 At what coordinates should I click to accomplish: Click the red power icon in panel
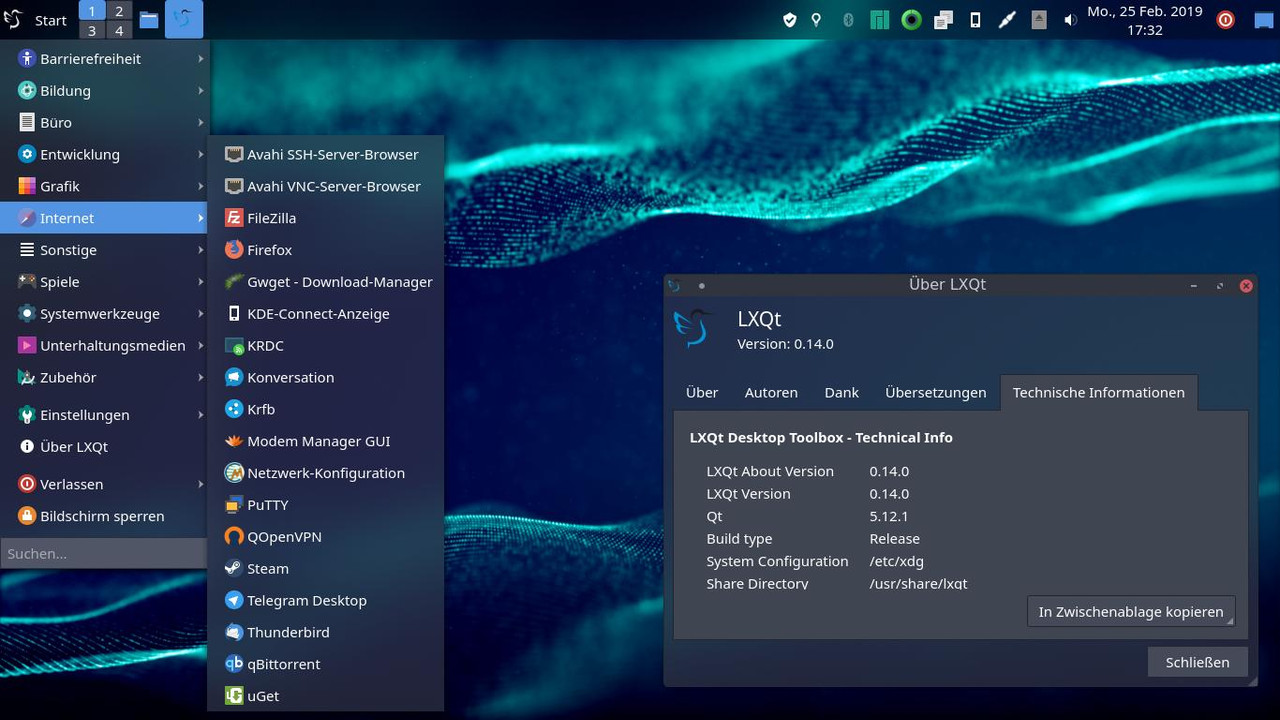[x=1225, y=19]
